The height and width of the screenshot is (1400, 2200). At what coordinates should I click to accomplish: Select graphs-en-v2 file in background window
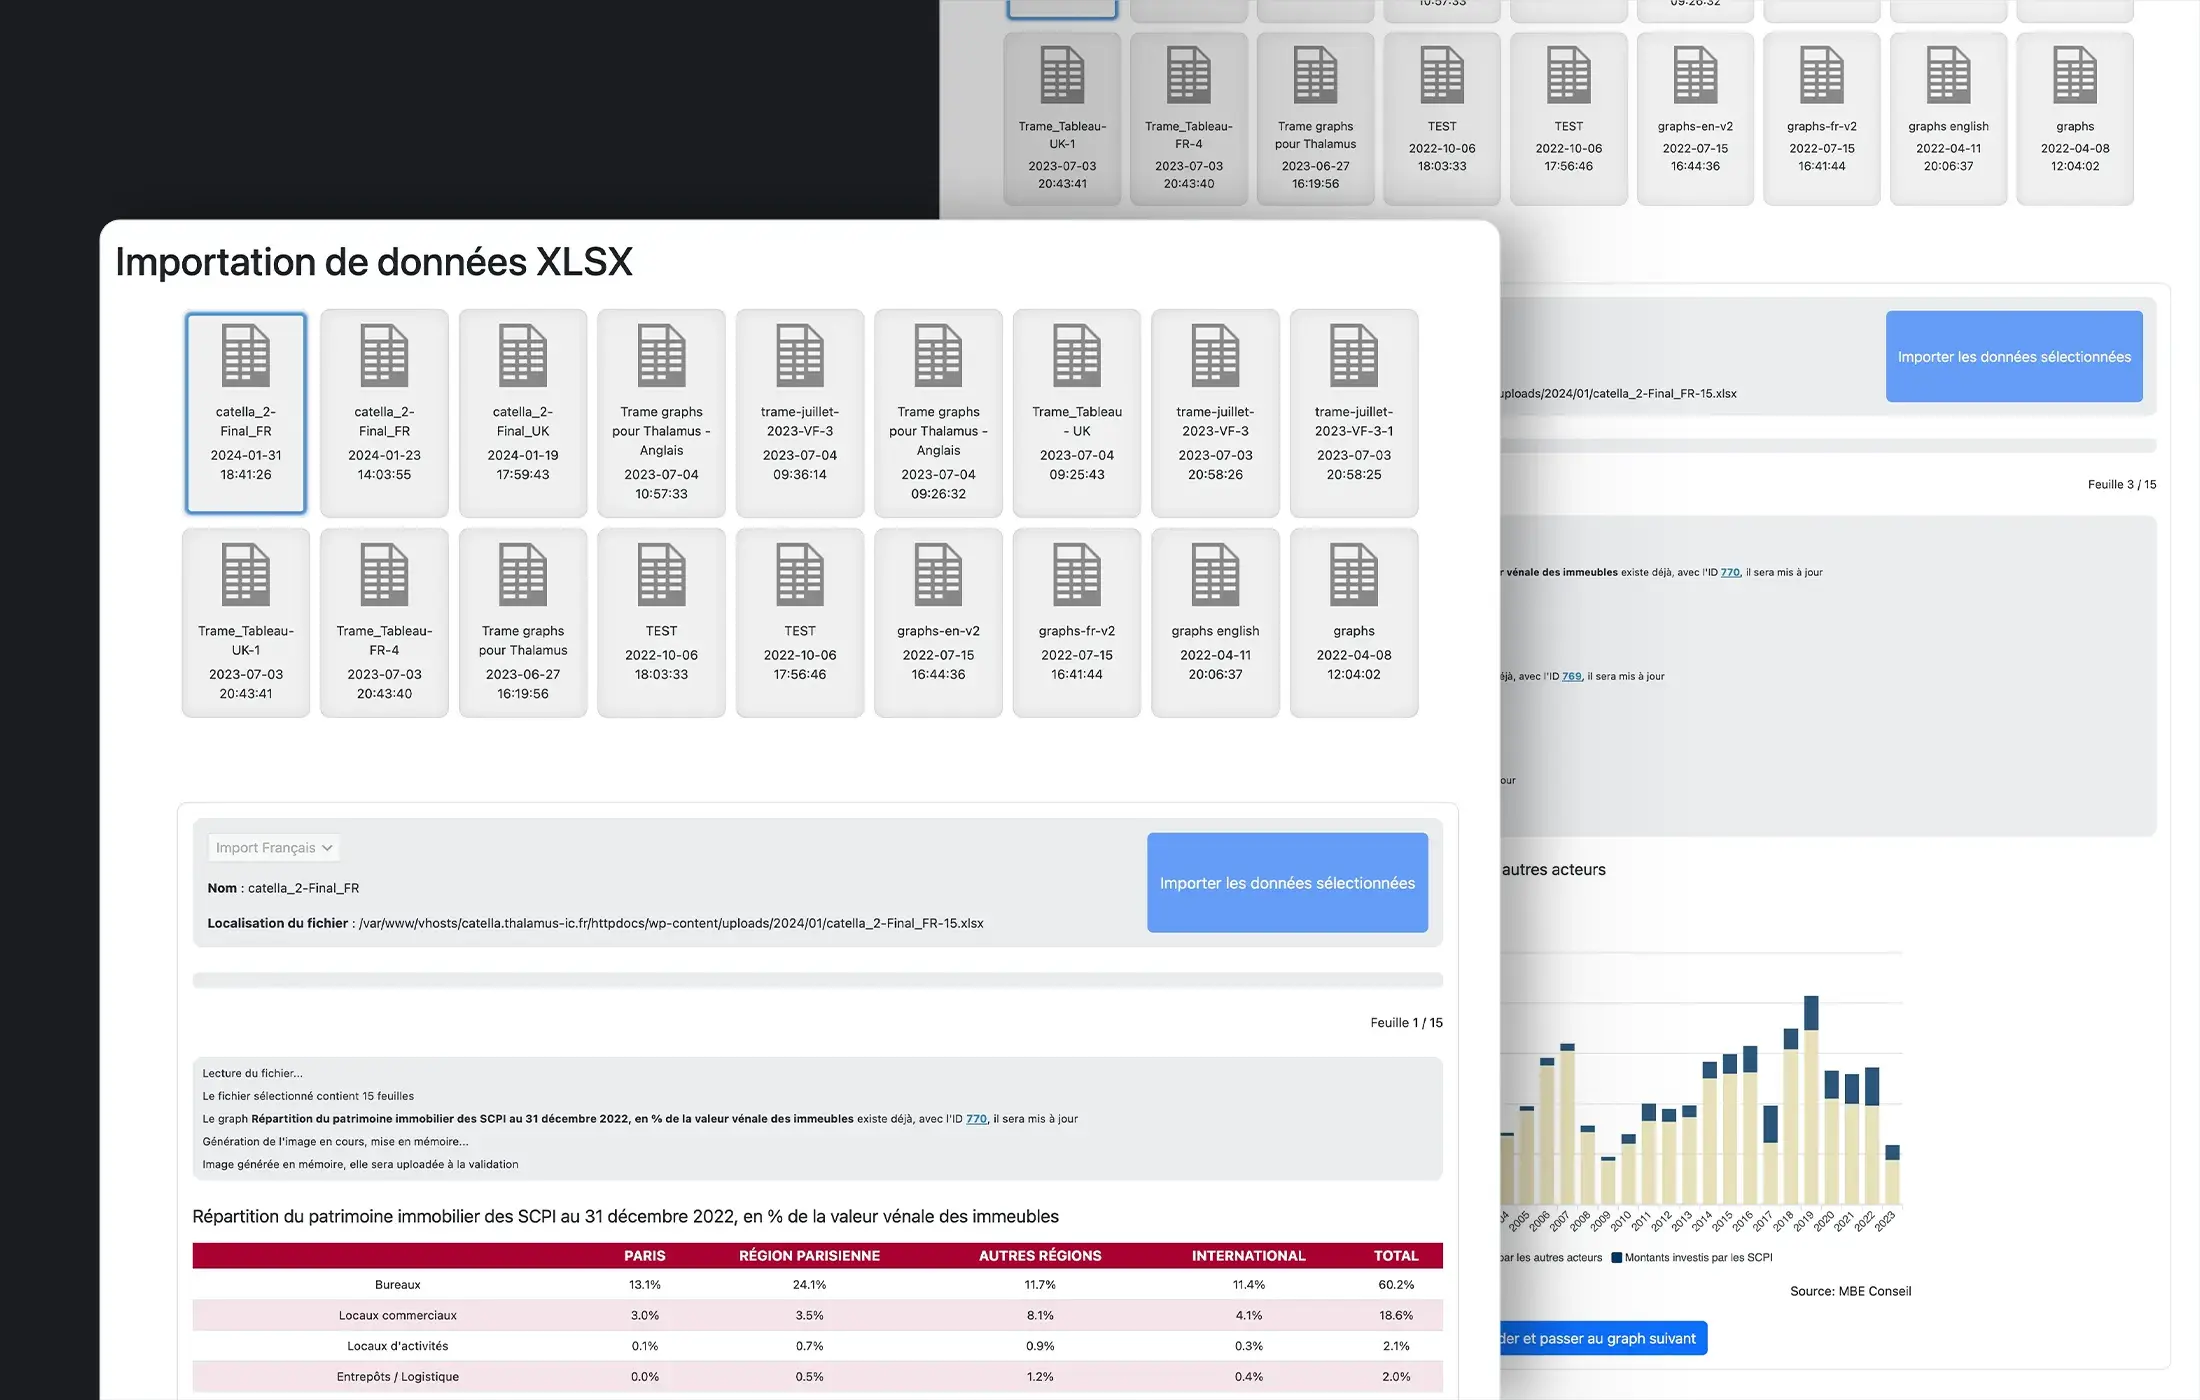click(x=1695, y=119)
